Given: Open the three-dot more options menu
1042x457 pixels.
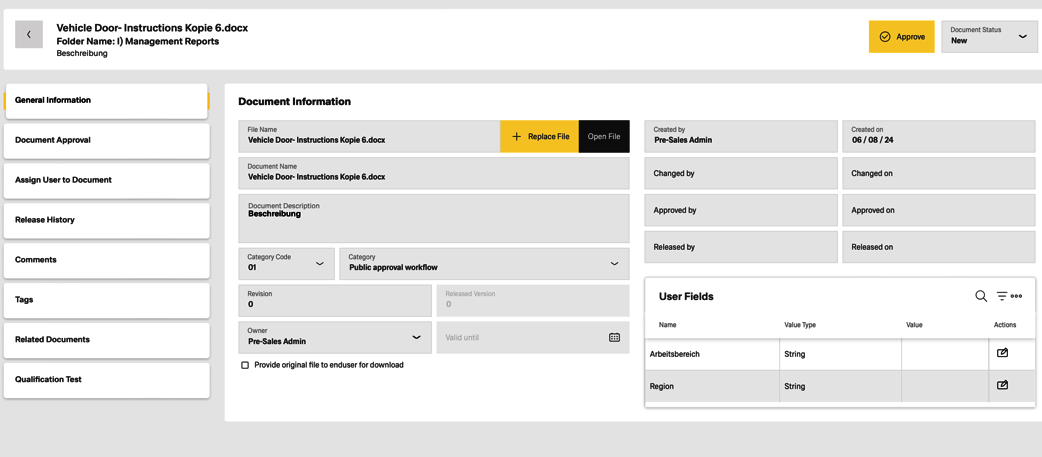Looking at the screenshot, I should pos(1017,297).
